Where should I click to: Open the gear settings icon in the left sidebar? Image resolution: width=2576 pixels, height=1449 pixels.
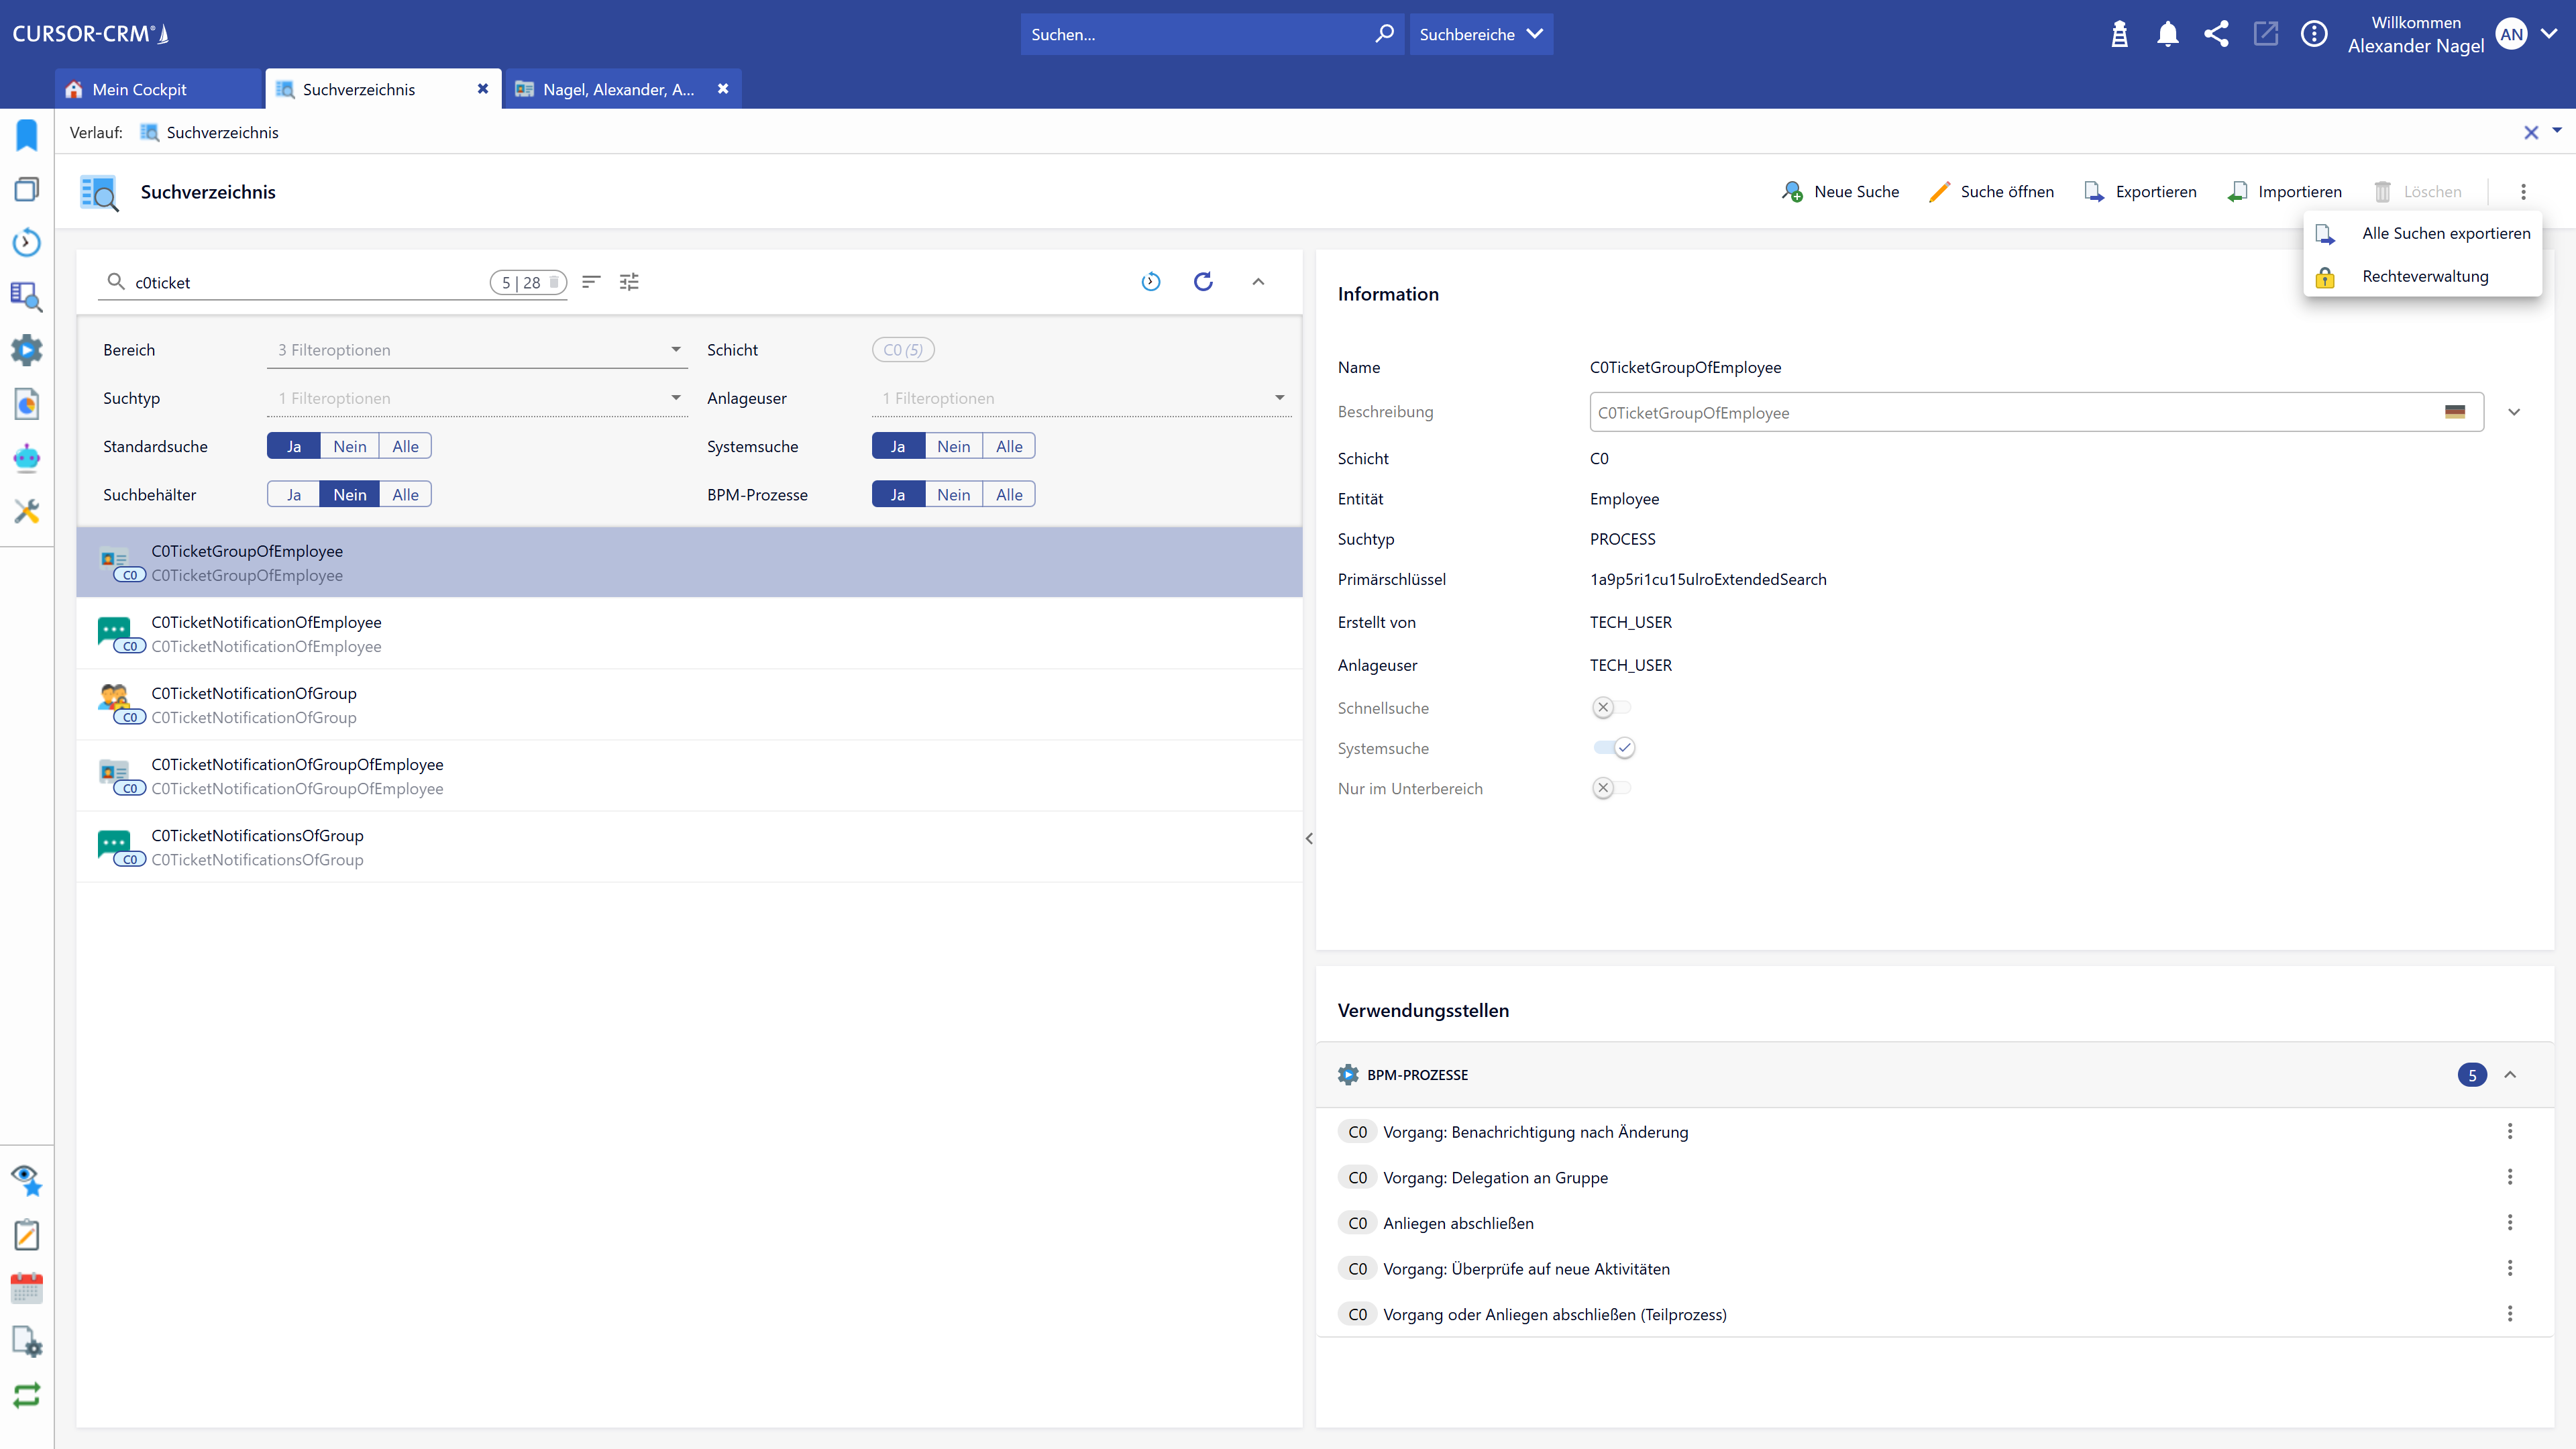click(27, 350)
